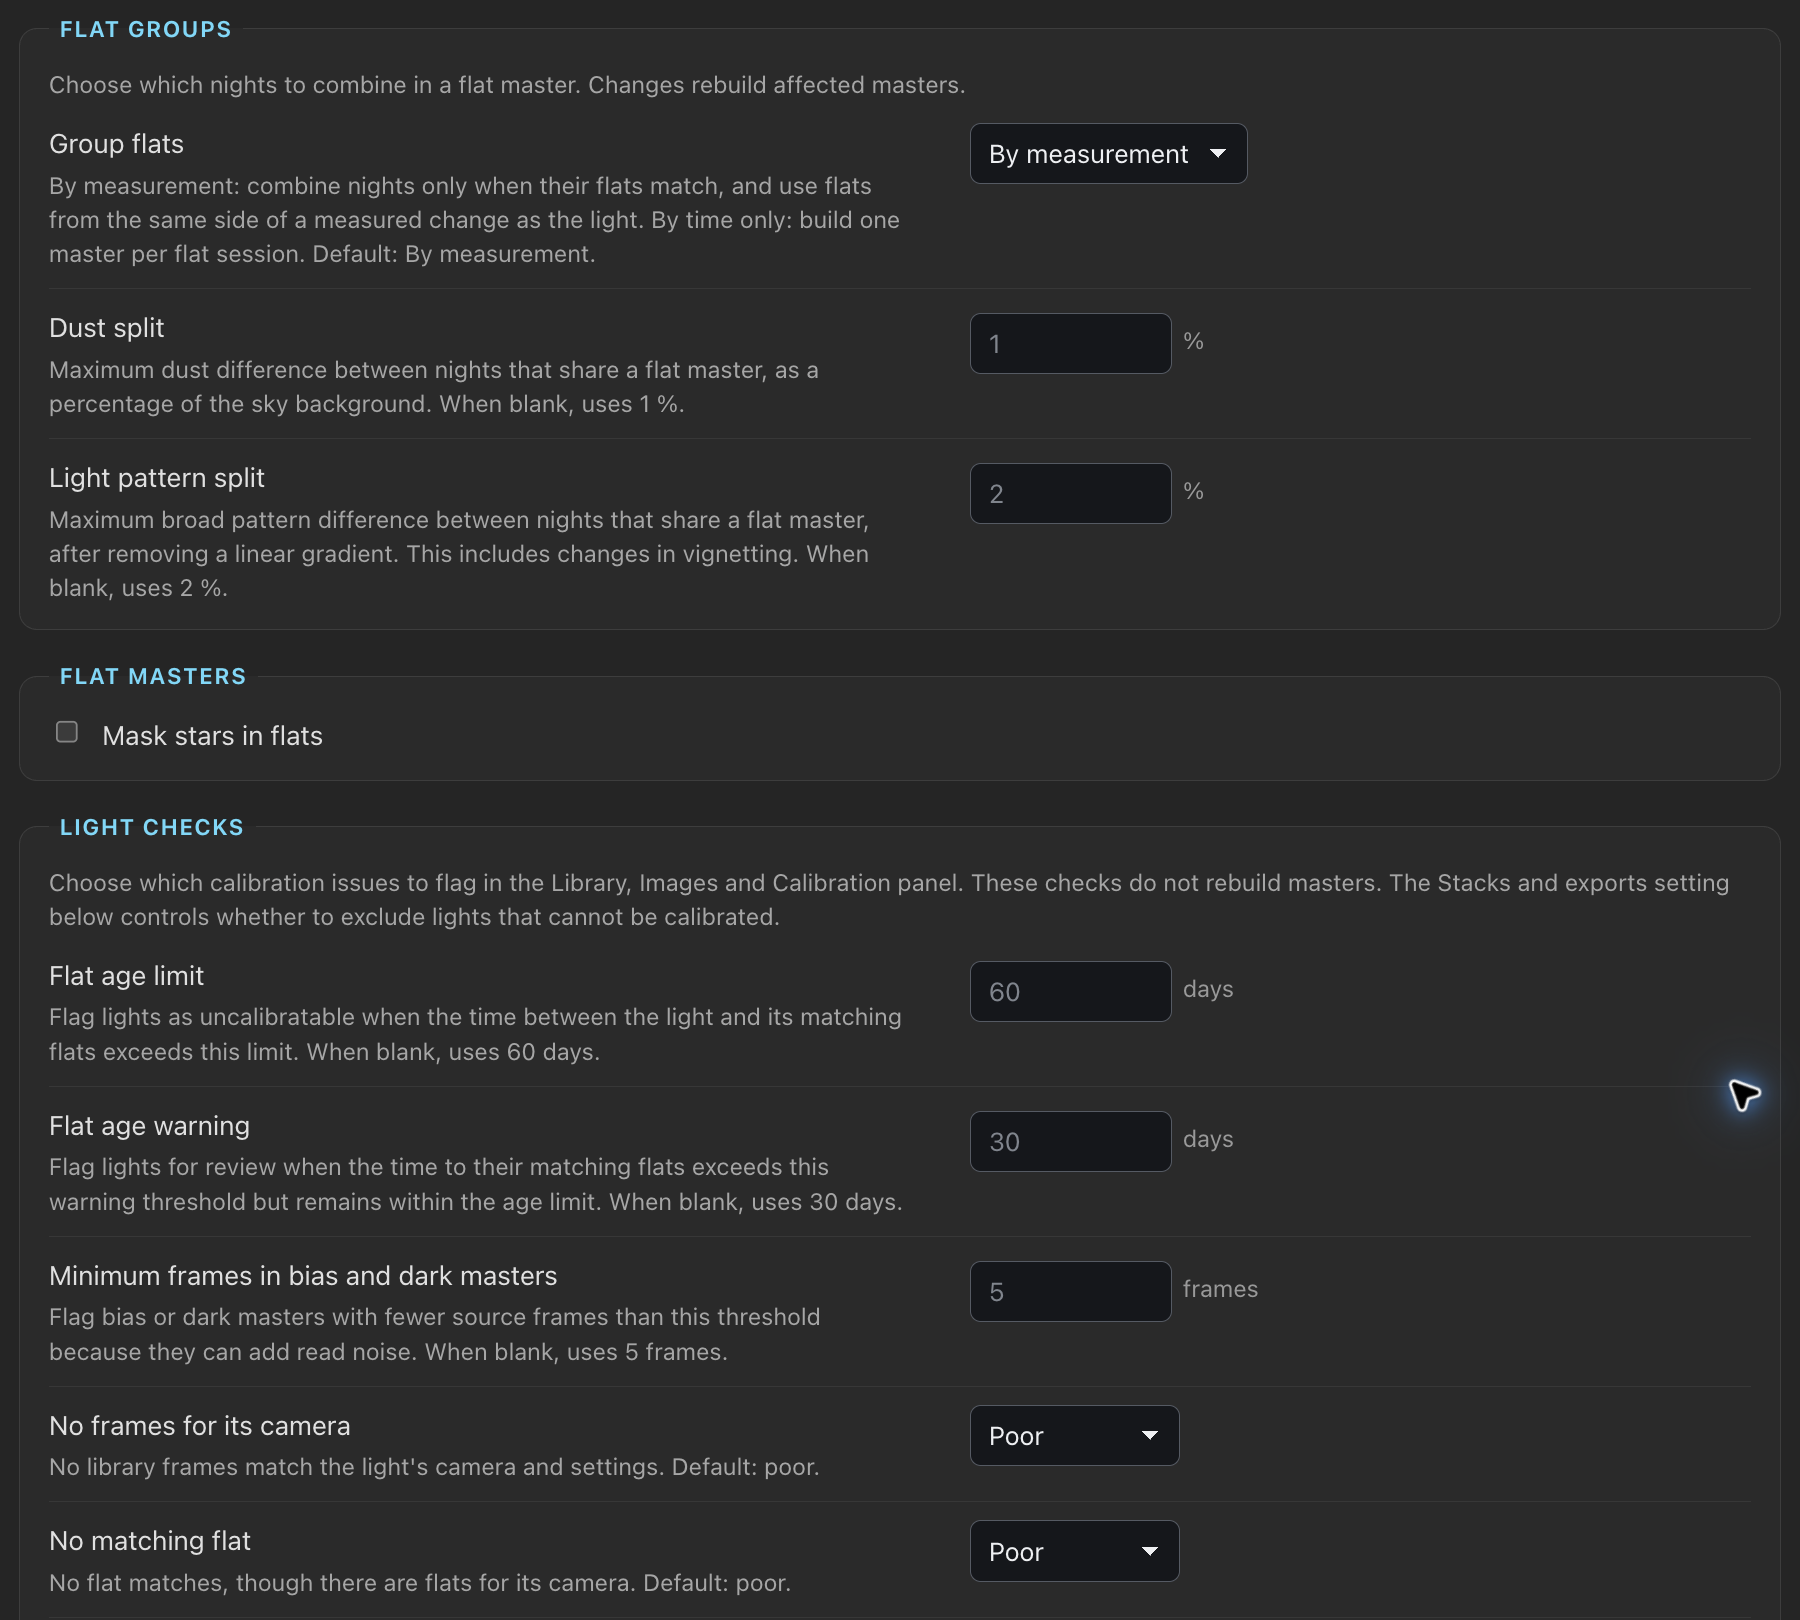1800x1620 pixels.
Task: Click the 'No flat matches, though' description
Action: click(420, 1583)
